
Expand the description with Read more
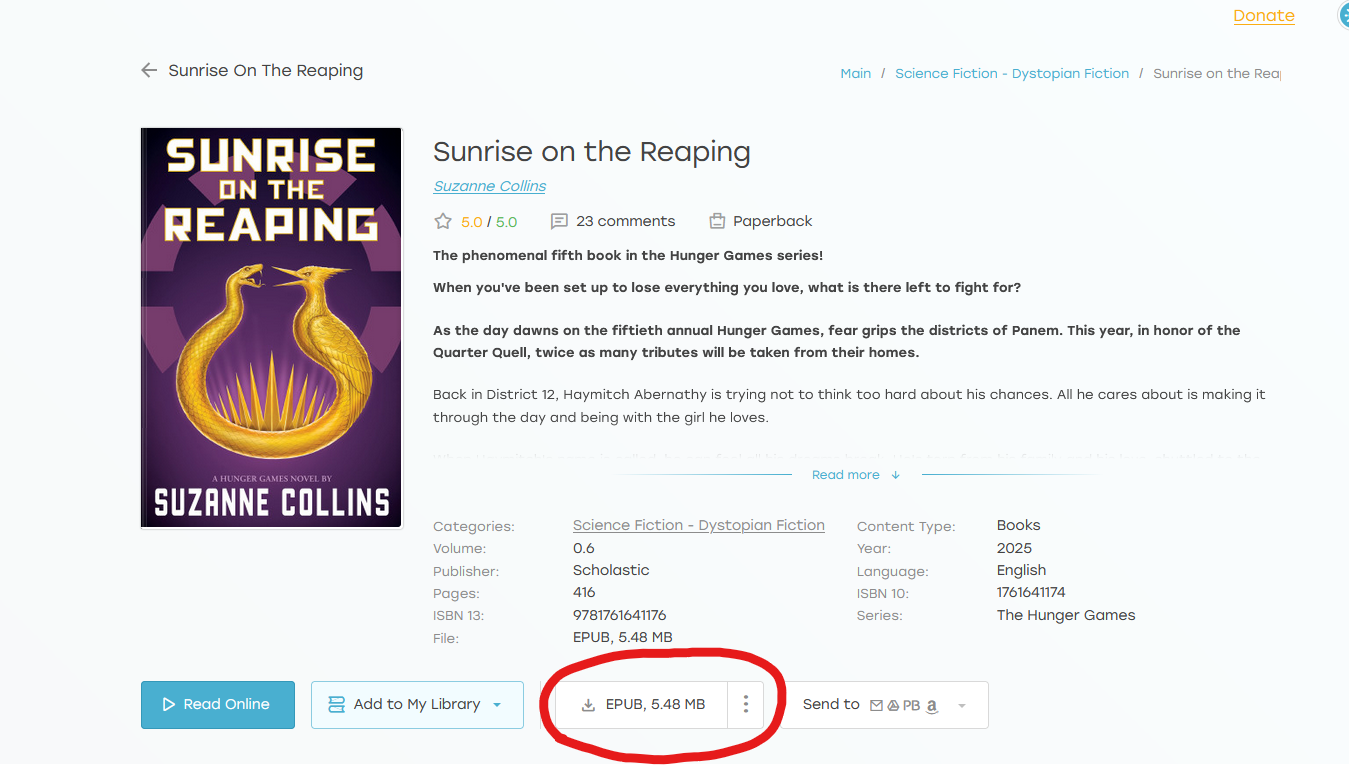tap(856, 475)
